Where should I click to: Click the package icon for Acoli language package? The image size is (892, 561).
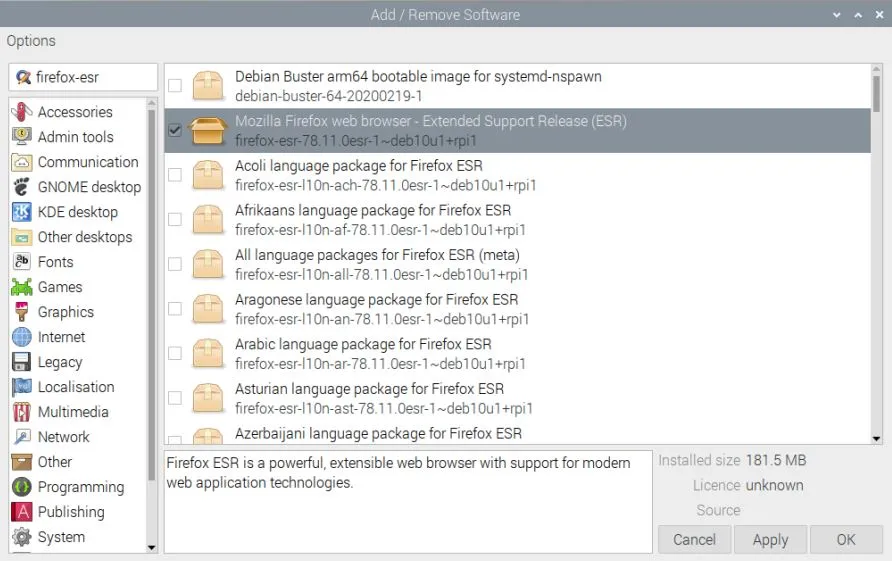click(x=208, y=175)
